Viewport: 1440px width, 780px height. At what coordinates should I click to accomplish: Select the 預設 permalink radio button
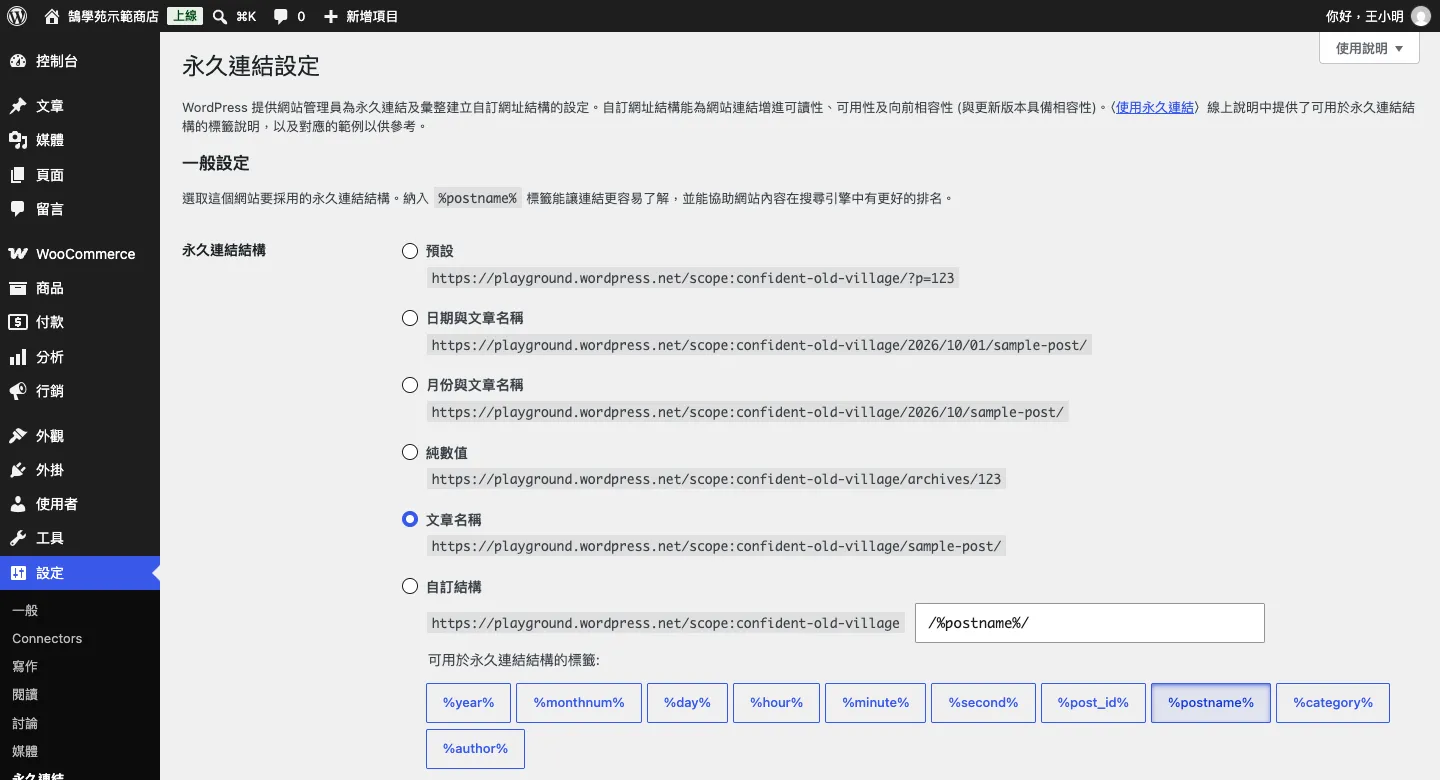tap(410, 251)
